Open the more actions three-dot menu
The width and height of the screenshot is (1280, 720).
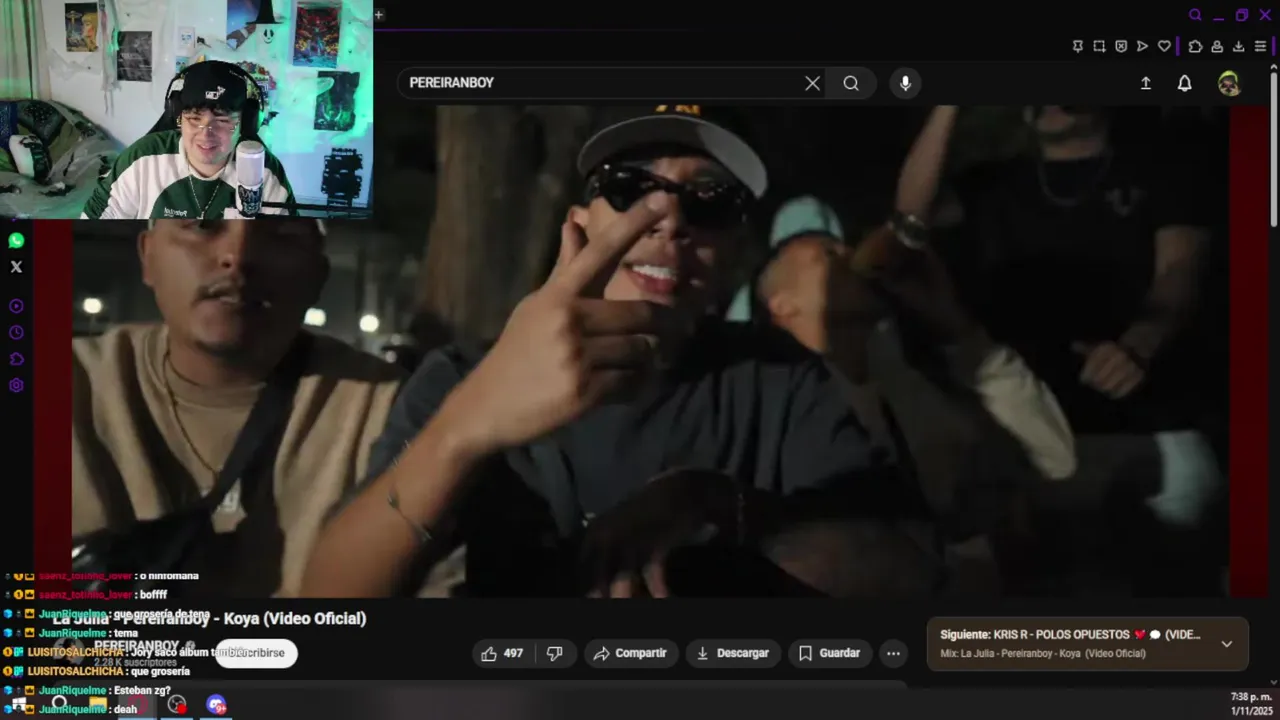(894, 653)
